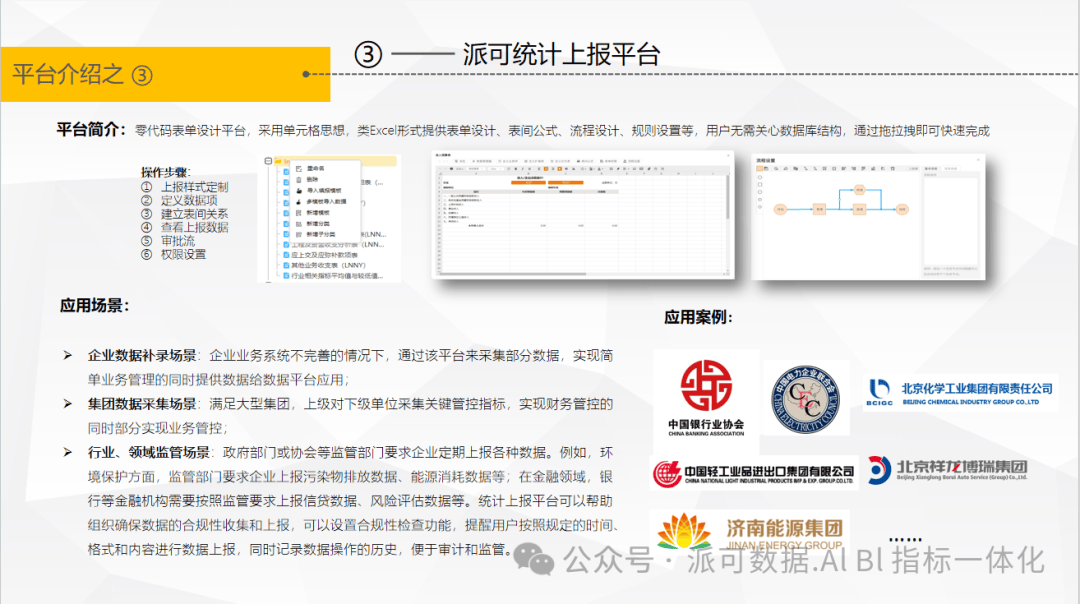The image size is (1080, 604).
Task: Collapse the root folder in the tree
Action: pos(269,161)
